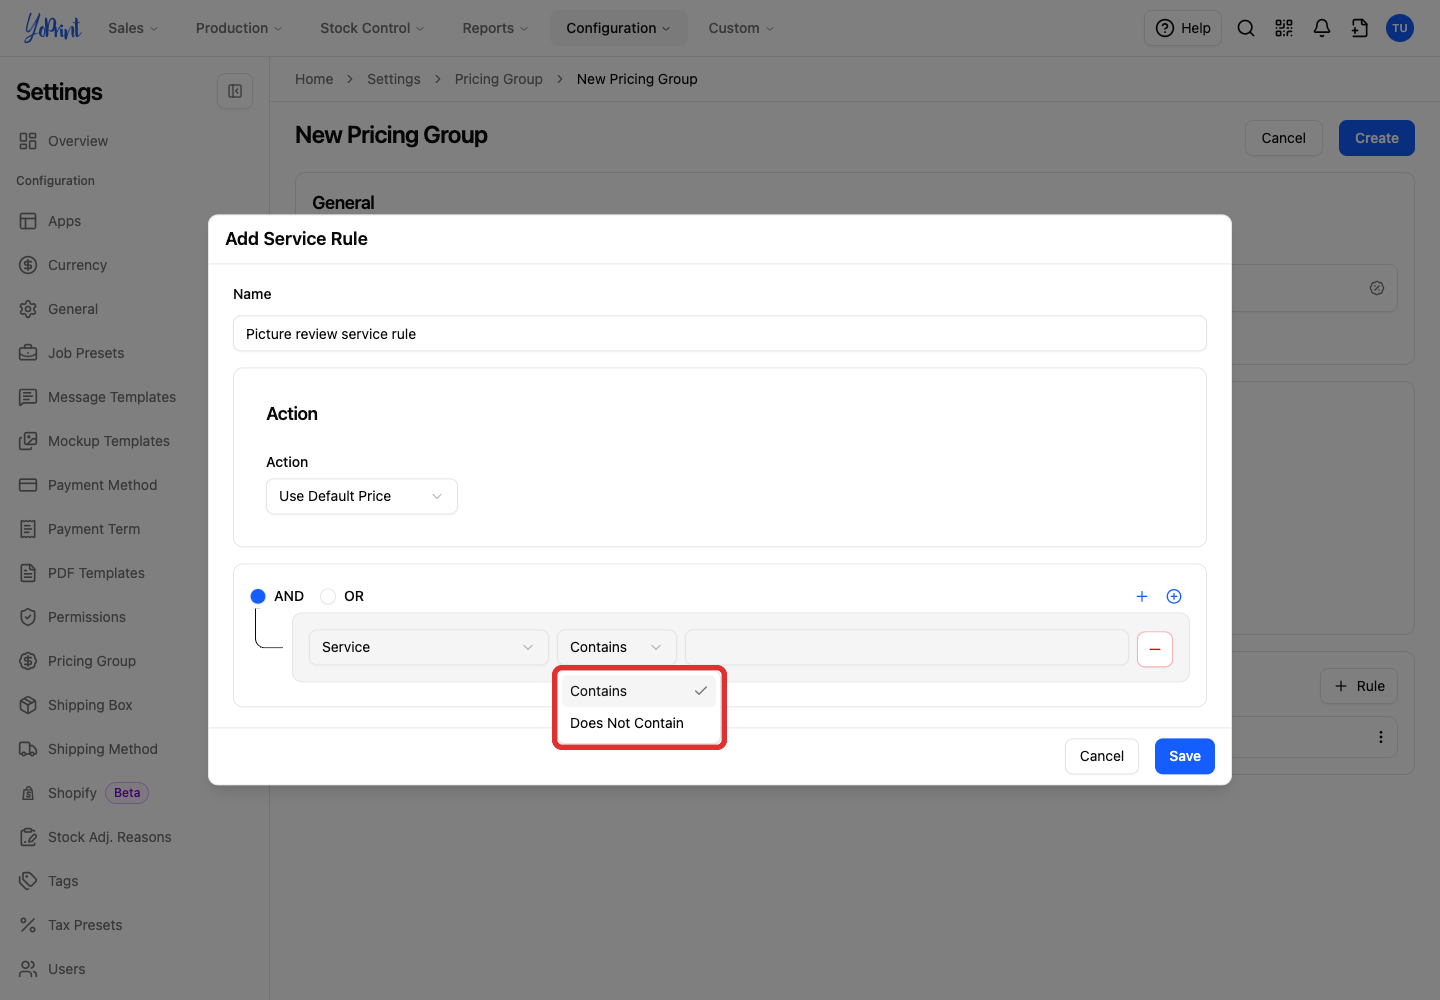Click the Add Rule button
The height and width of the screenshot is (1000, 1440).
point(1359,686)
